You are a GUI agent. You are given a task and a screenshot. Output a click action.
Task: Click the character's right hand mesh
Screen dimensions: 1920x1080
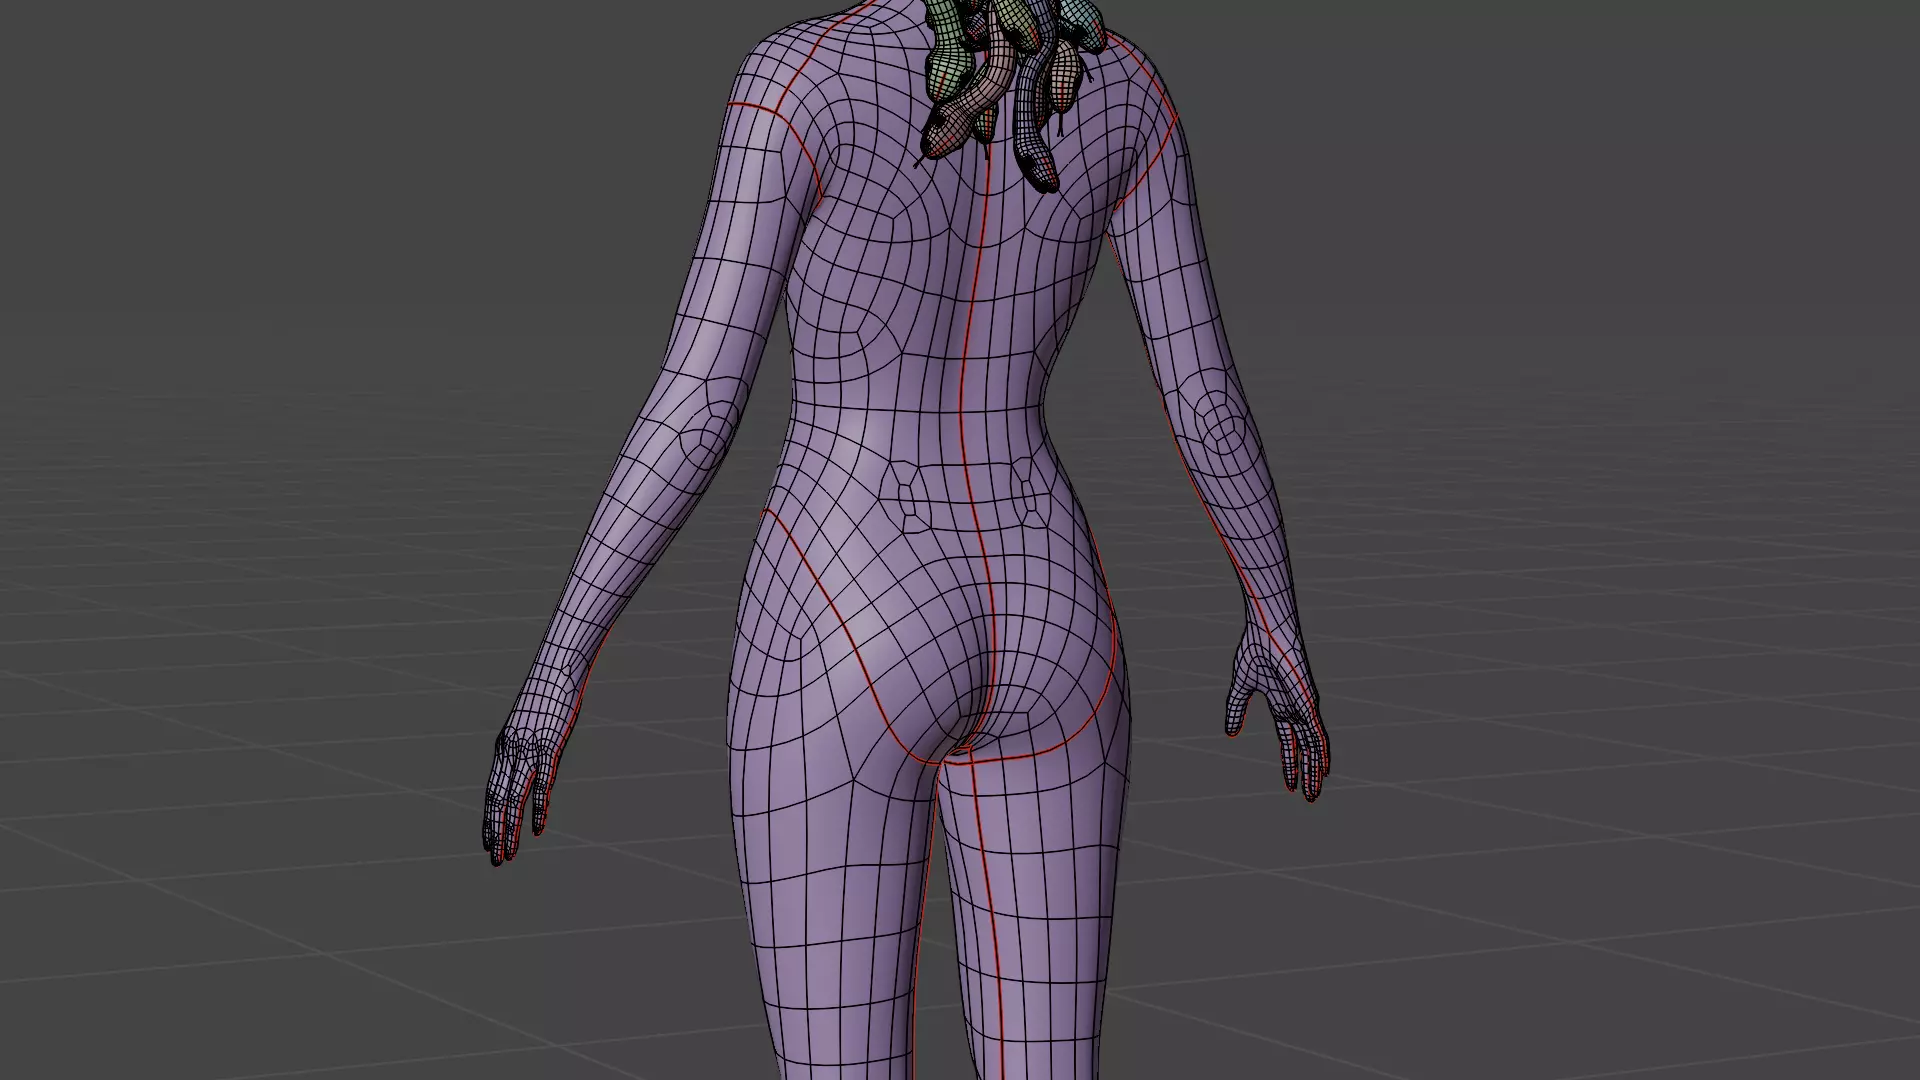pyautogui.click(x=1280, y=710)
